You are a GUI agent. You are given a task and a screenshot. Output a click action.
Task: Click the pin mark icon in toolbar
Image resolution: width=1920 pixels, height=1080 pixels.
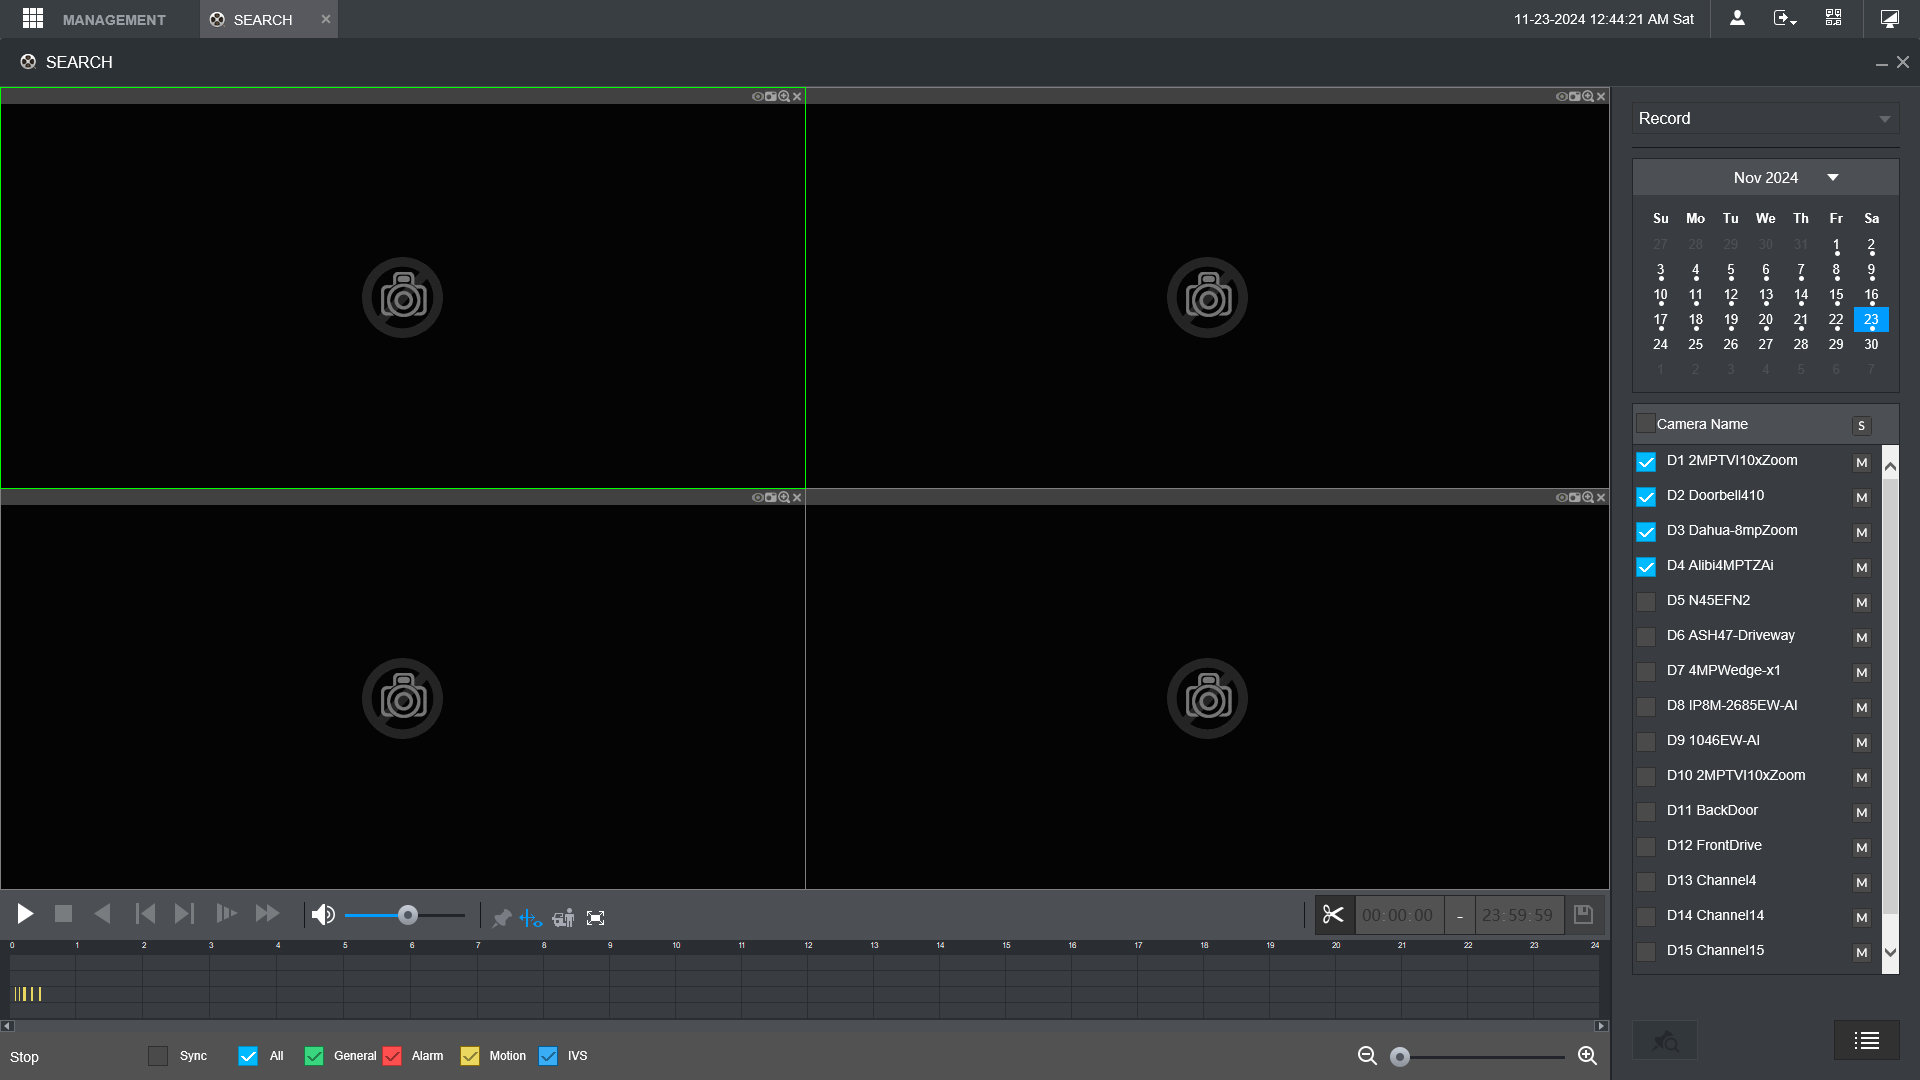(502, 918)
